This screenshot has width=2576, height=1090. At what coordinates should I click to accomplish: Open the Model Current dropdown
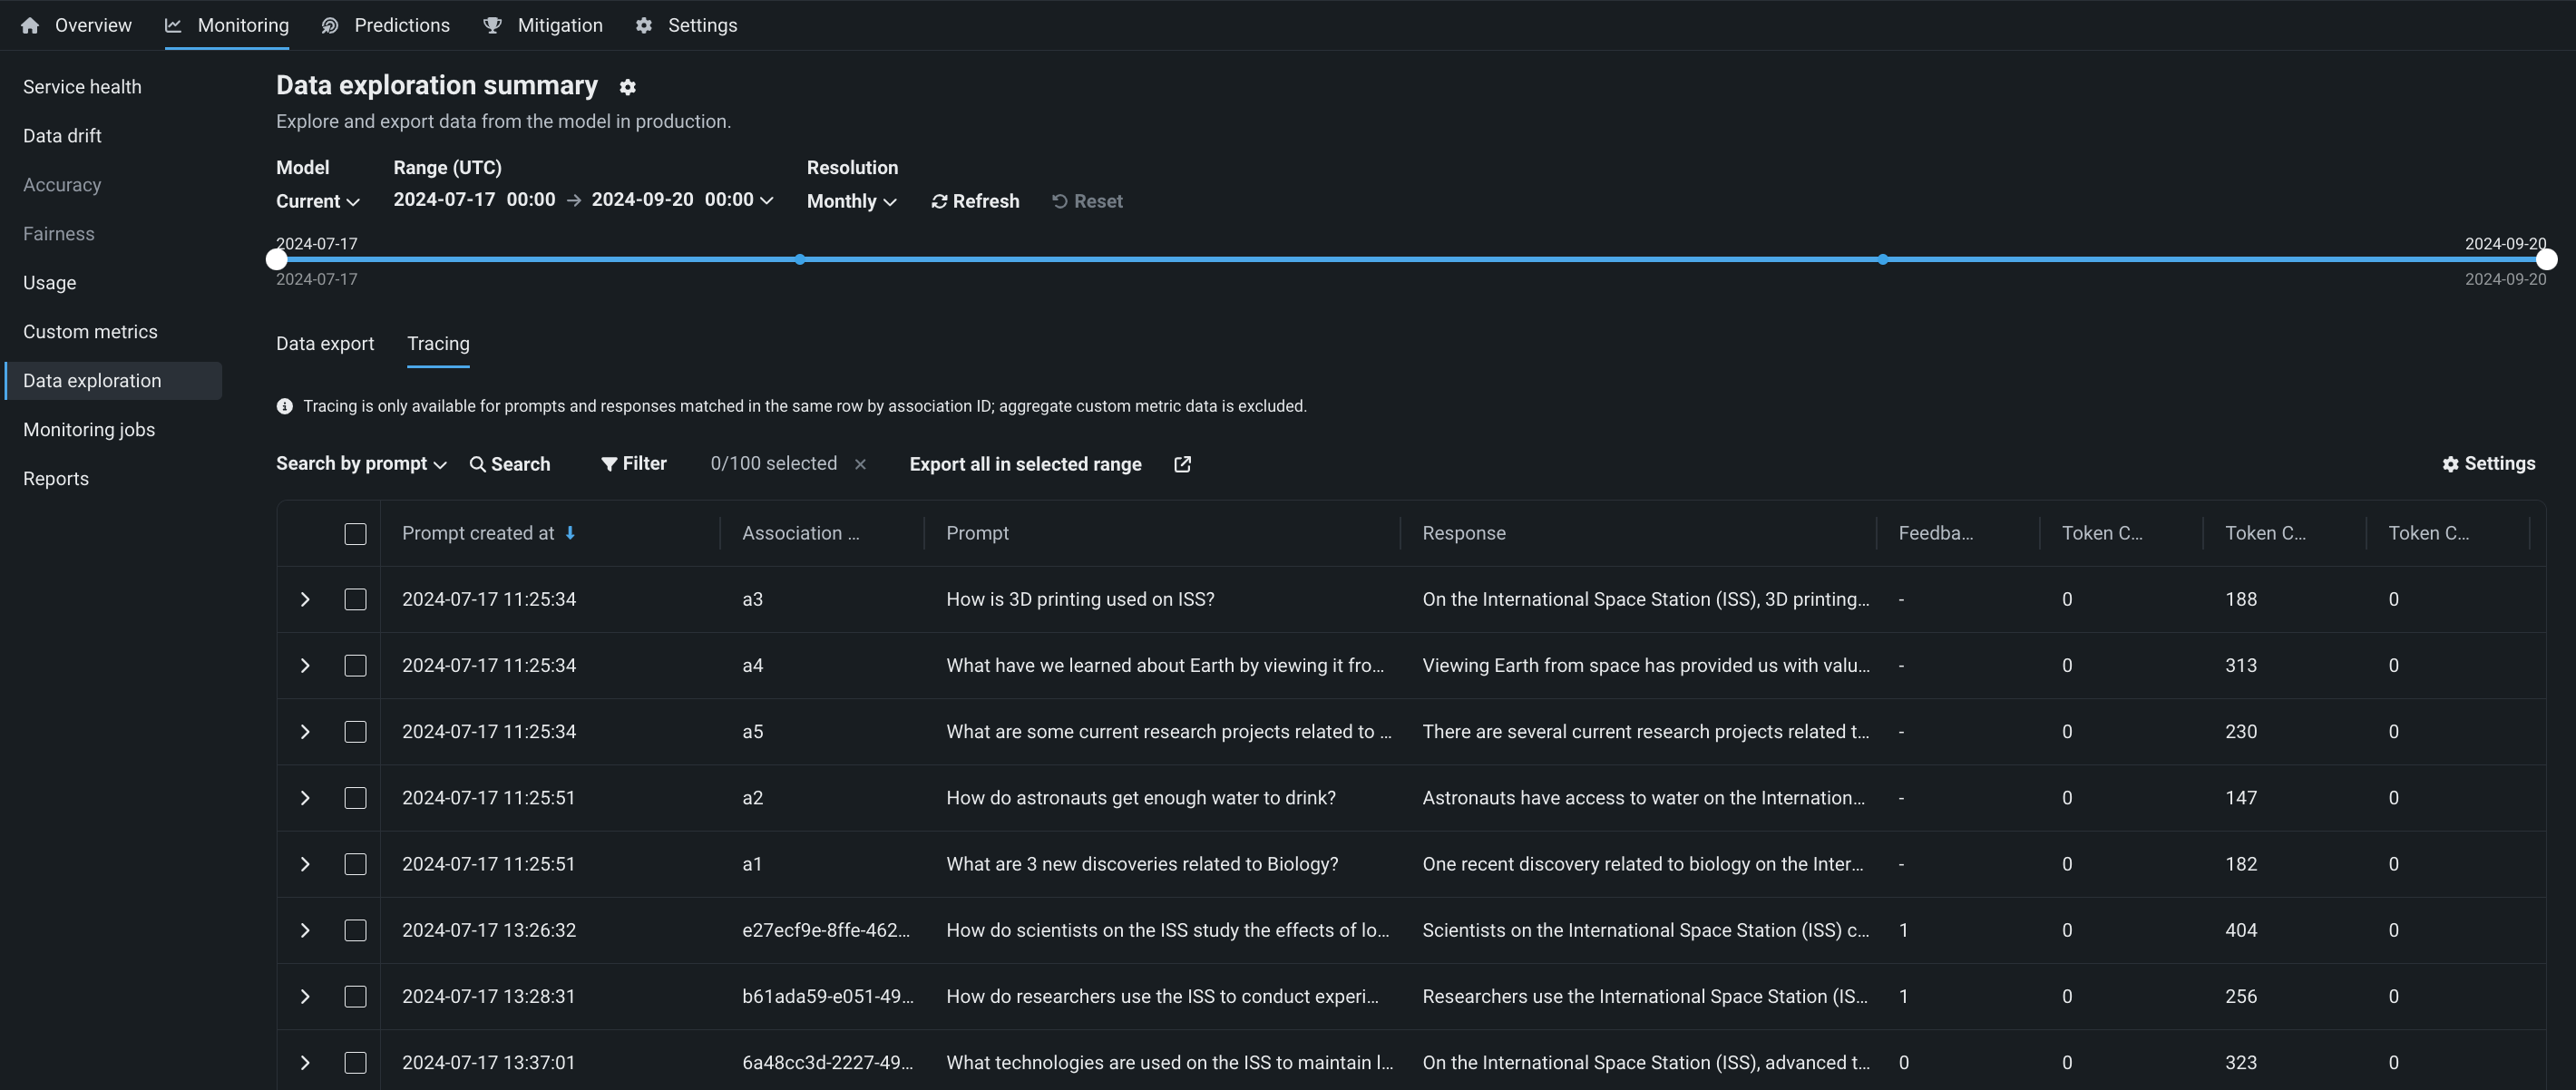tap(317, 202)
